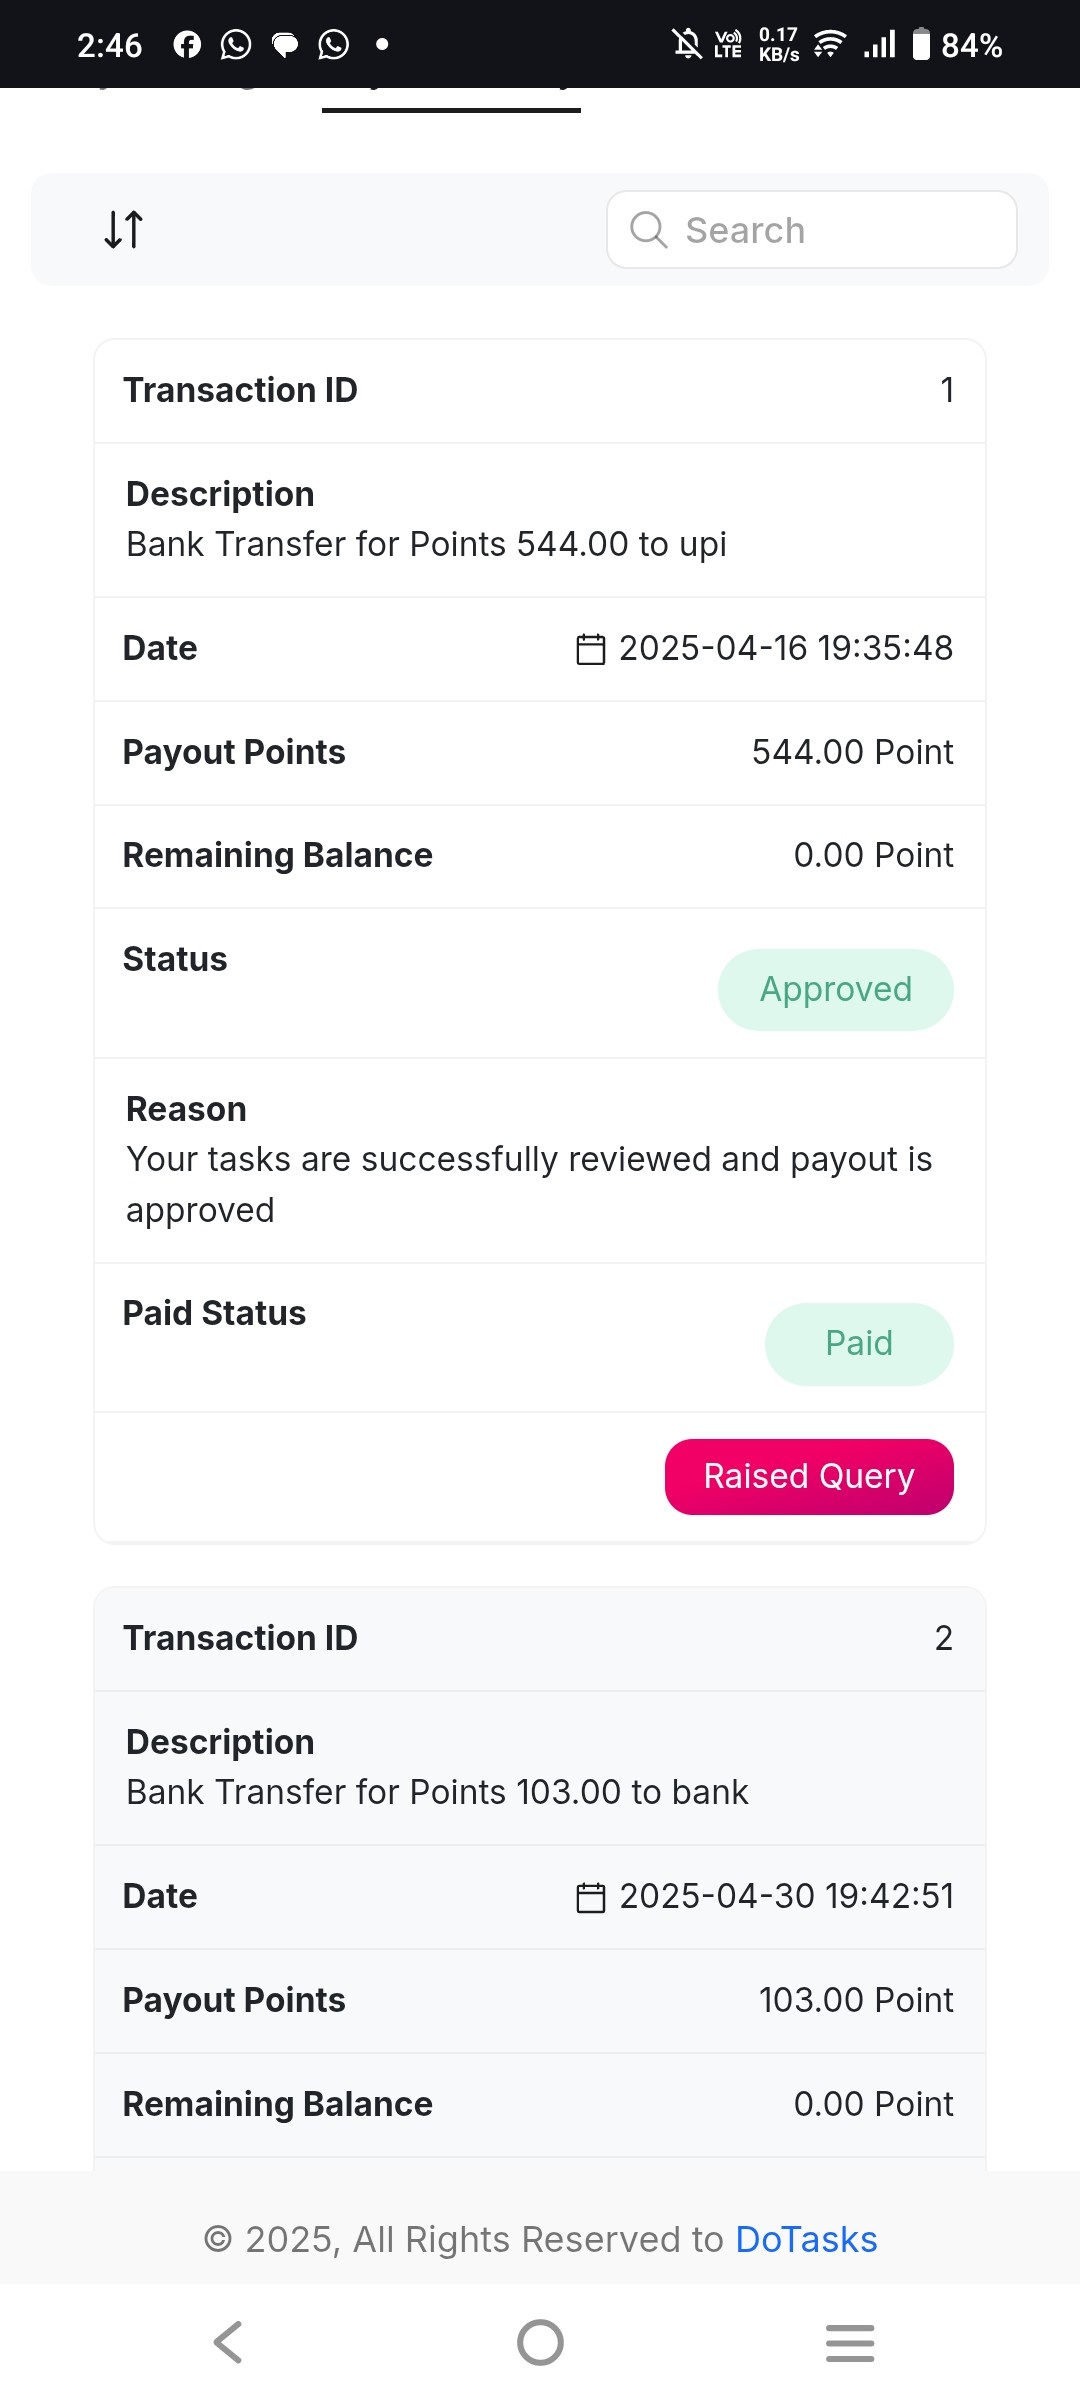Screen dimensions: 1080x2400
Task: Click calendar icon beside 2025-04-16 date
Action: pyautogui.click(x=591, y=649)
